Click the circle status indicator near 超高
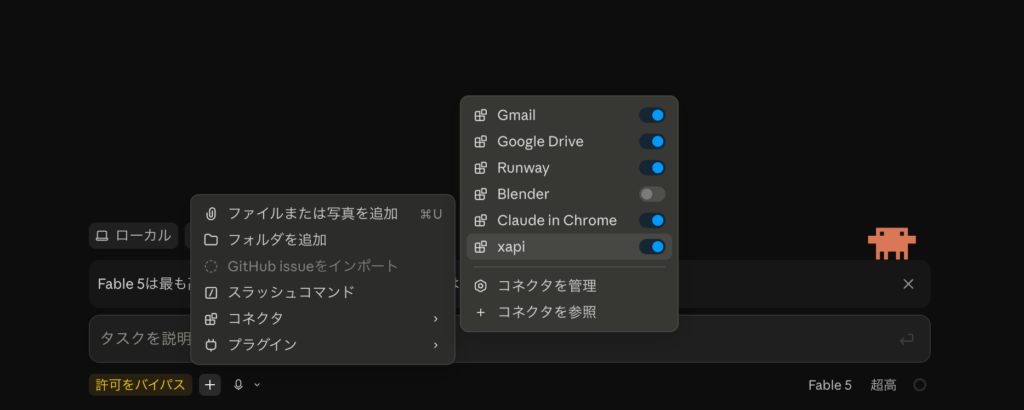This screenshot has height=410, width=1024. pyautogui.click(x=920, y=385)
